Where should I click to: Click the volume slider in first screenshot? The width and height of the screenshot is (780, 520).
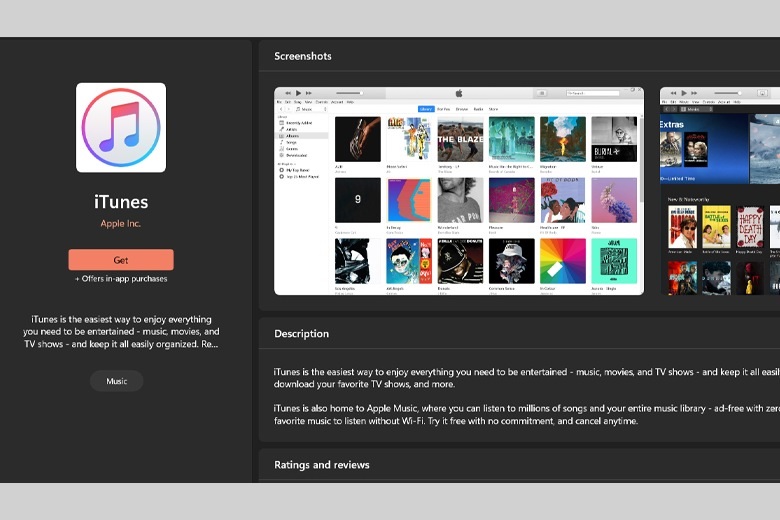click(349, 93)
